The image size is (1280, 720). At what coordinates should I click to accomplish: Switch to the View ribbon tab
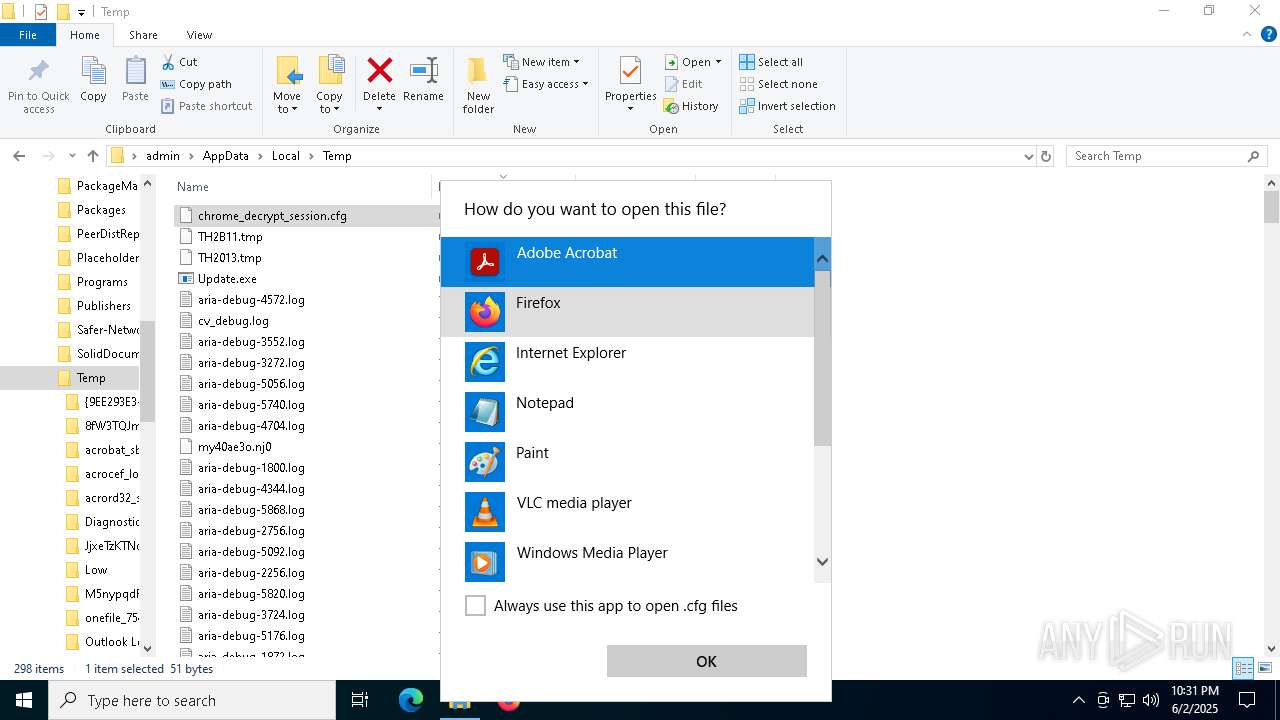click(x=199, y=35)
